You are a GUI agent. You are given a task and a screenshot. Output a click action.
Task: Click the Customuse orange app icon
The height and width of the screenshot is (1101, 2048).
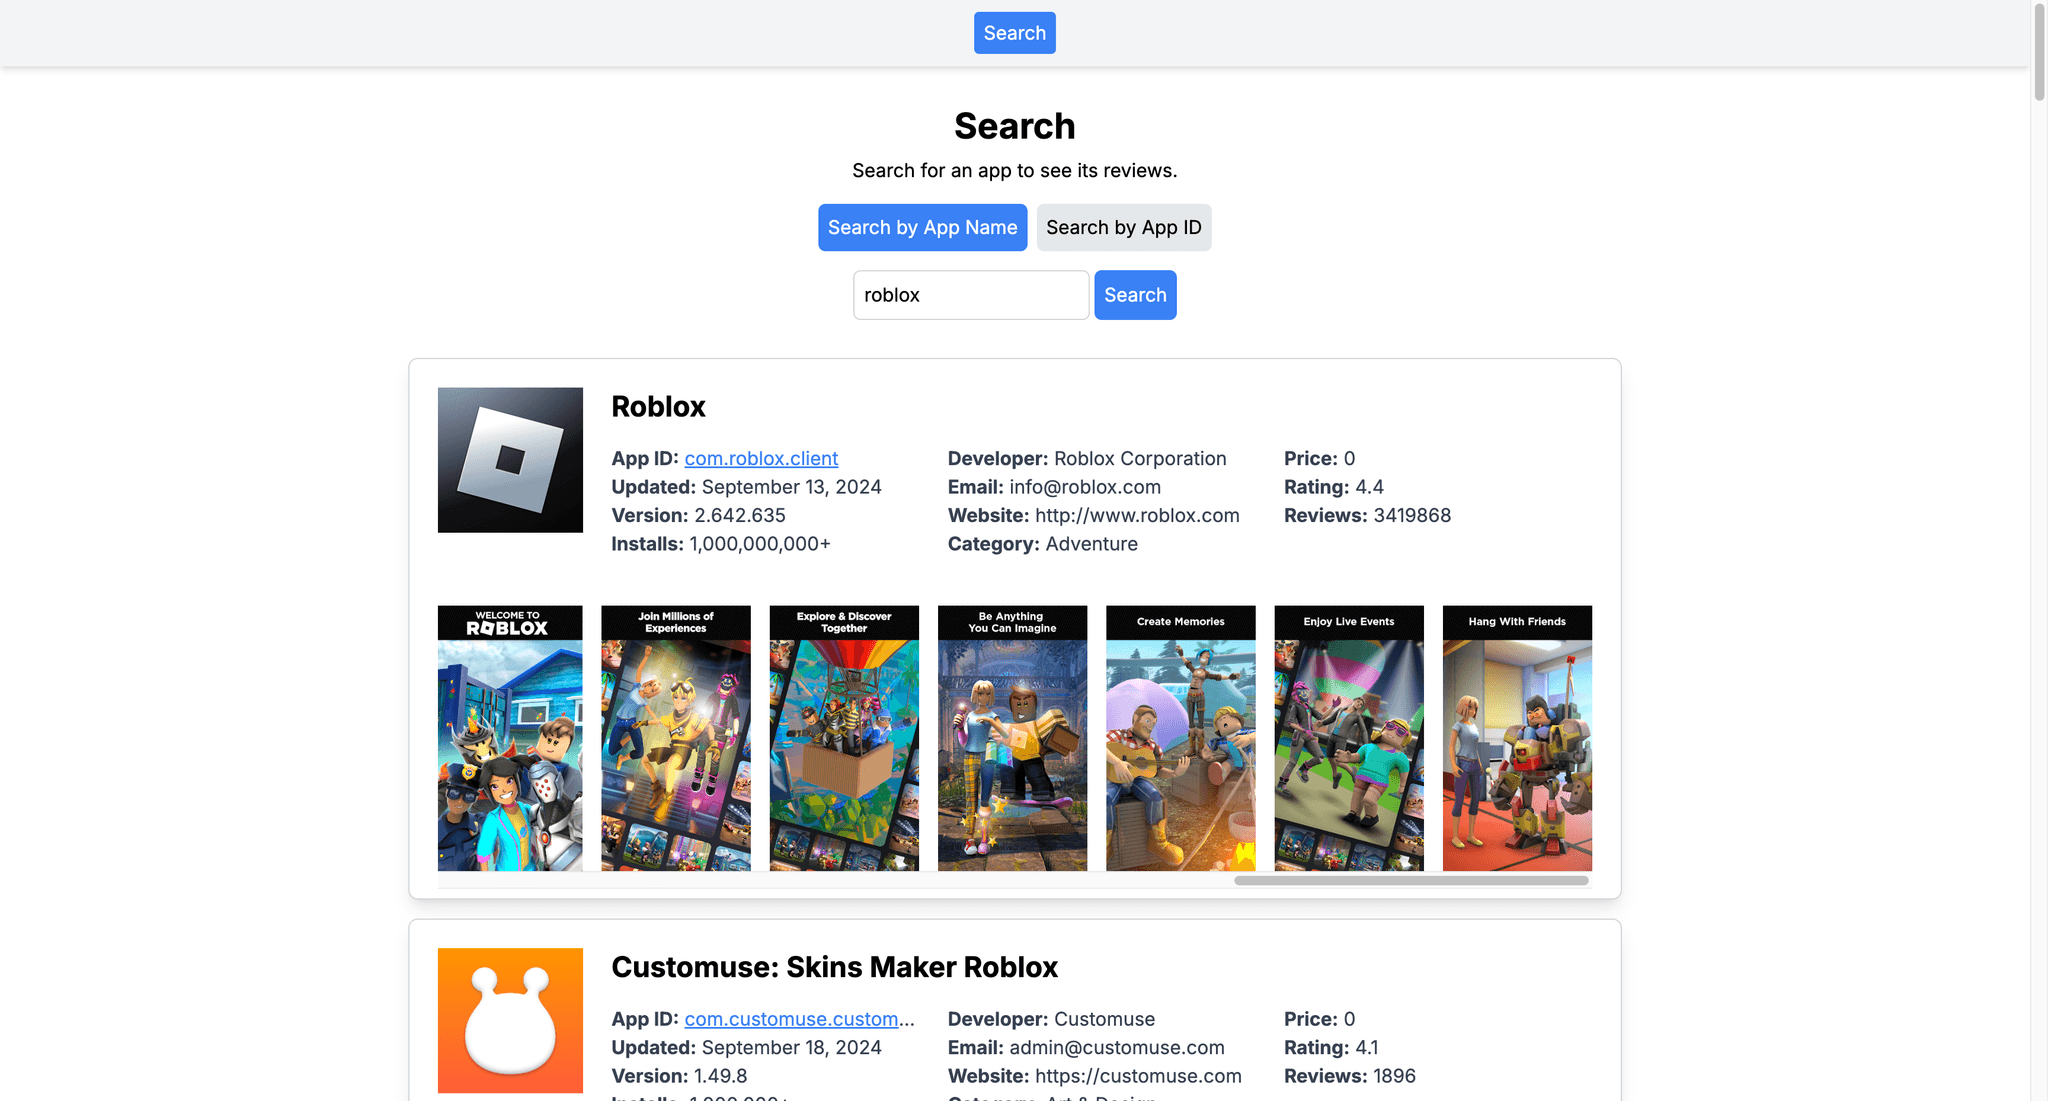click(x=510, y=1020)
